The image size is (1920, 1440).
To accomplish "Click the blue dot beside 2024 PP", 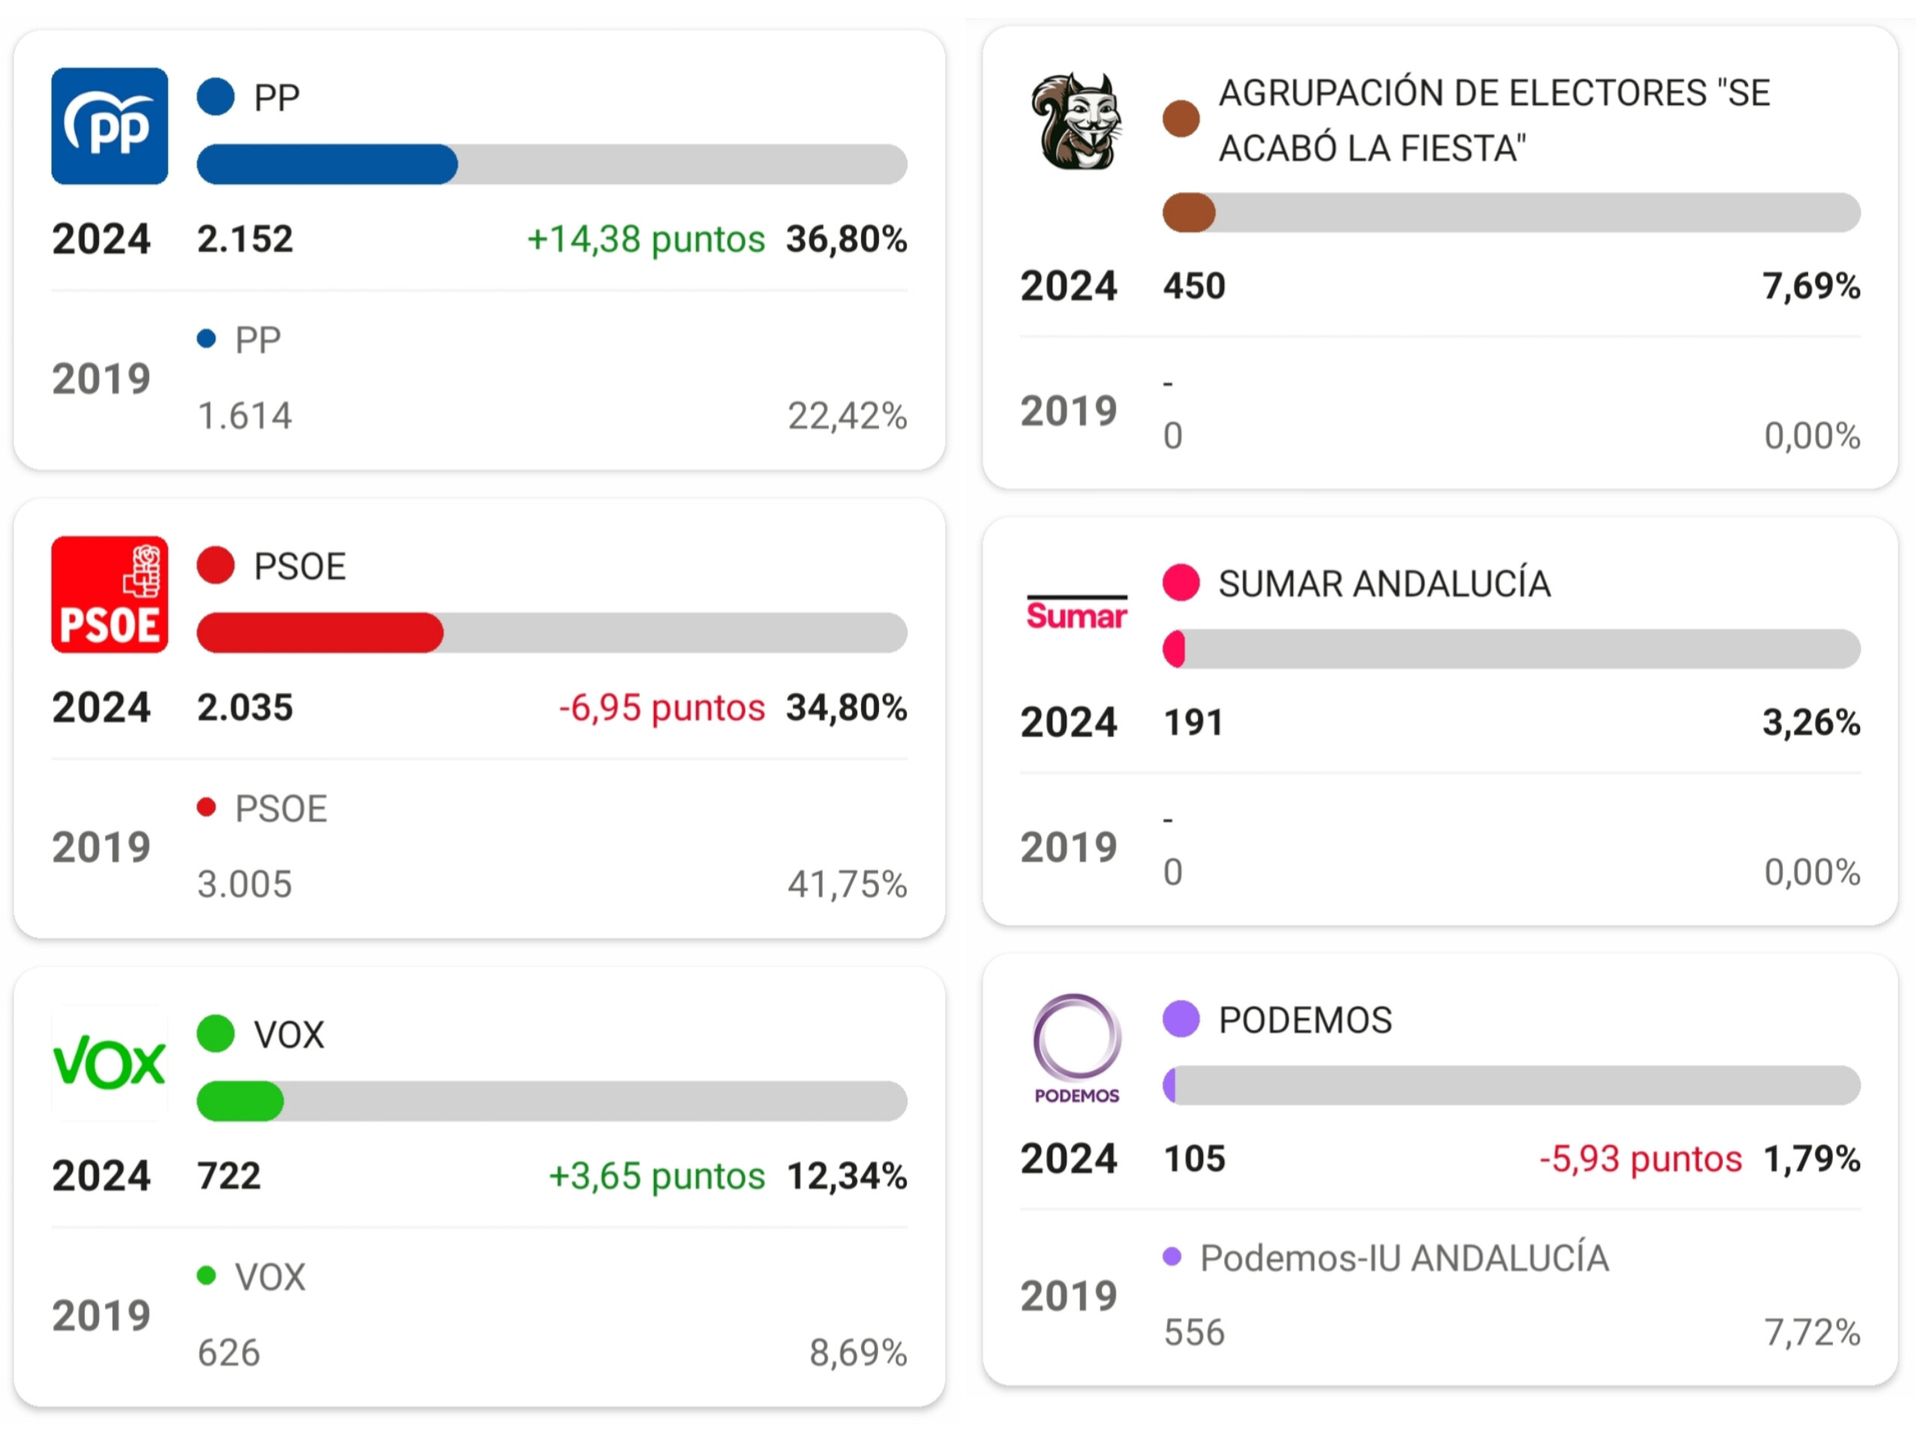I will tap(216, 97).
